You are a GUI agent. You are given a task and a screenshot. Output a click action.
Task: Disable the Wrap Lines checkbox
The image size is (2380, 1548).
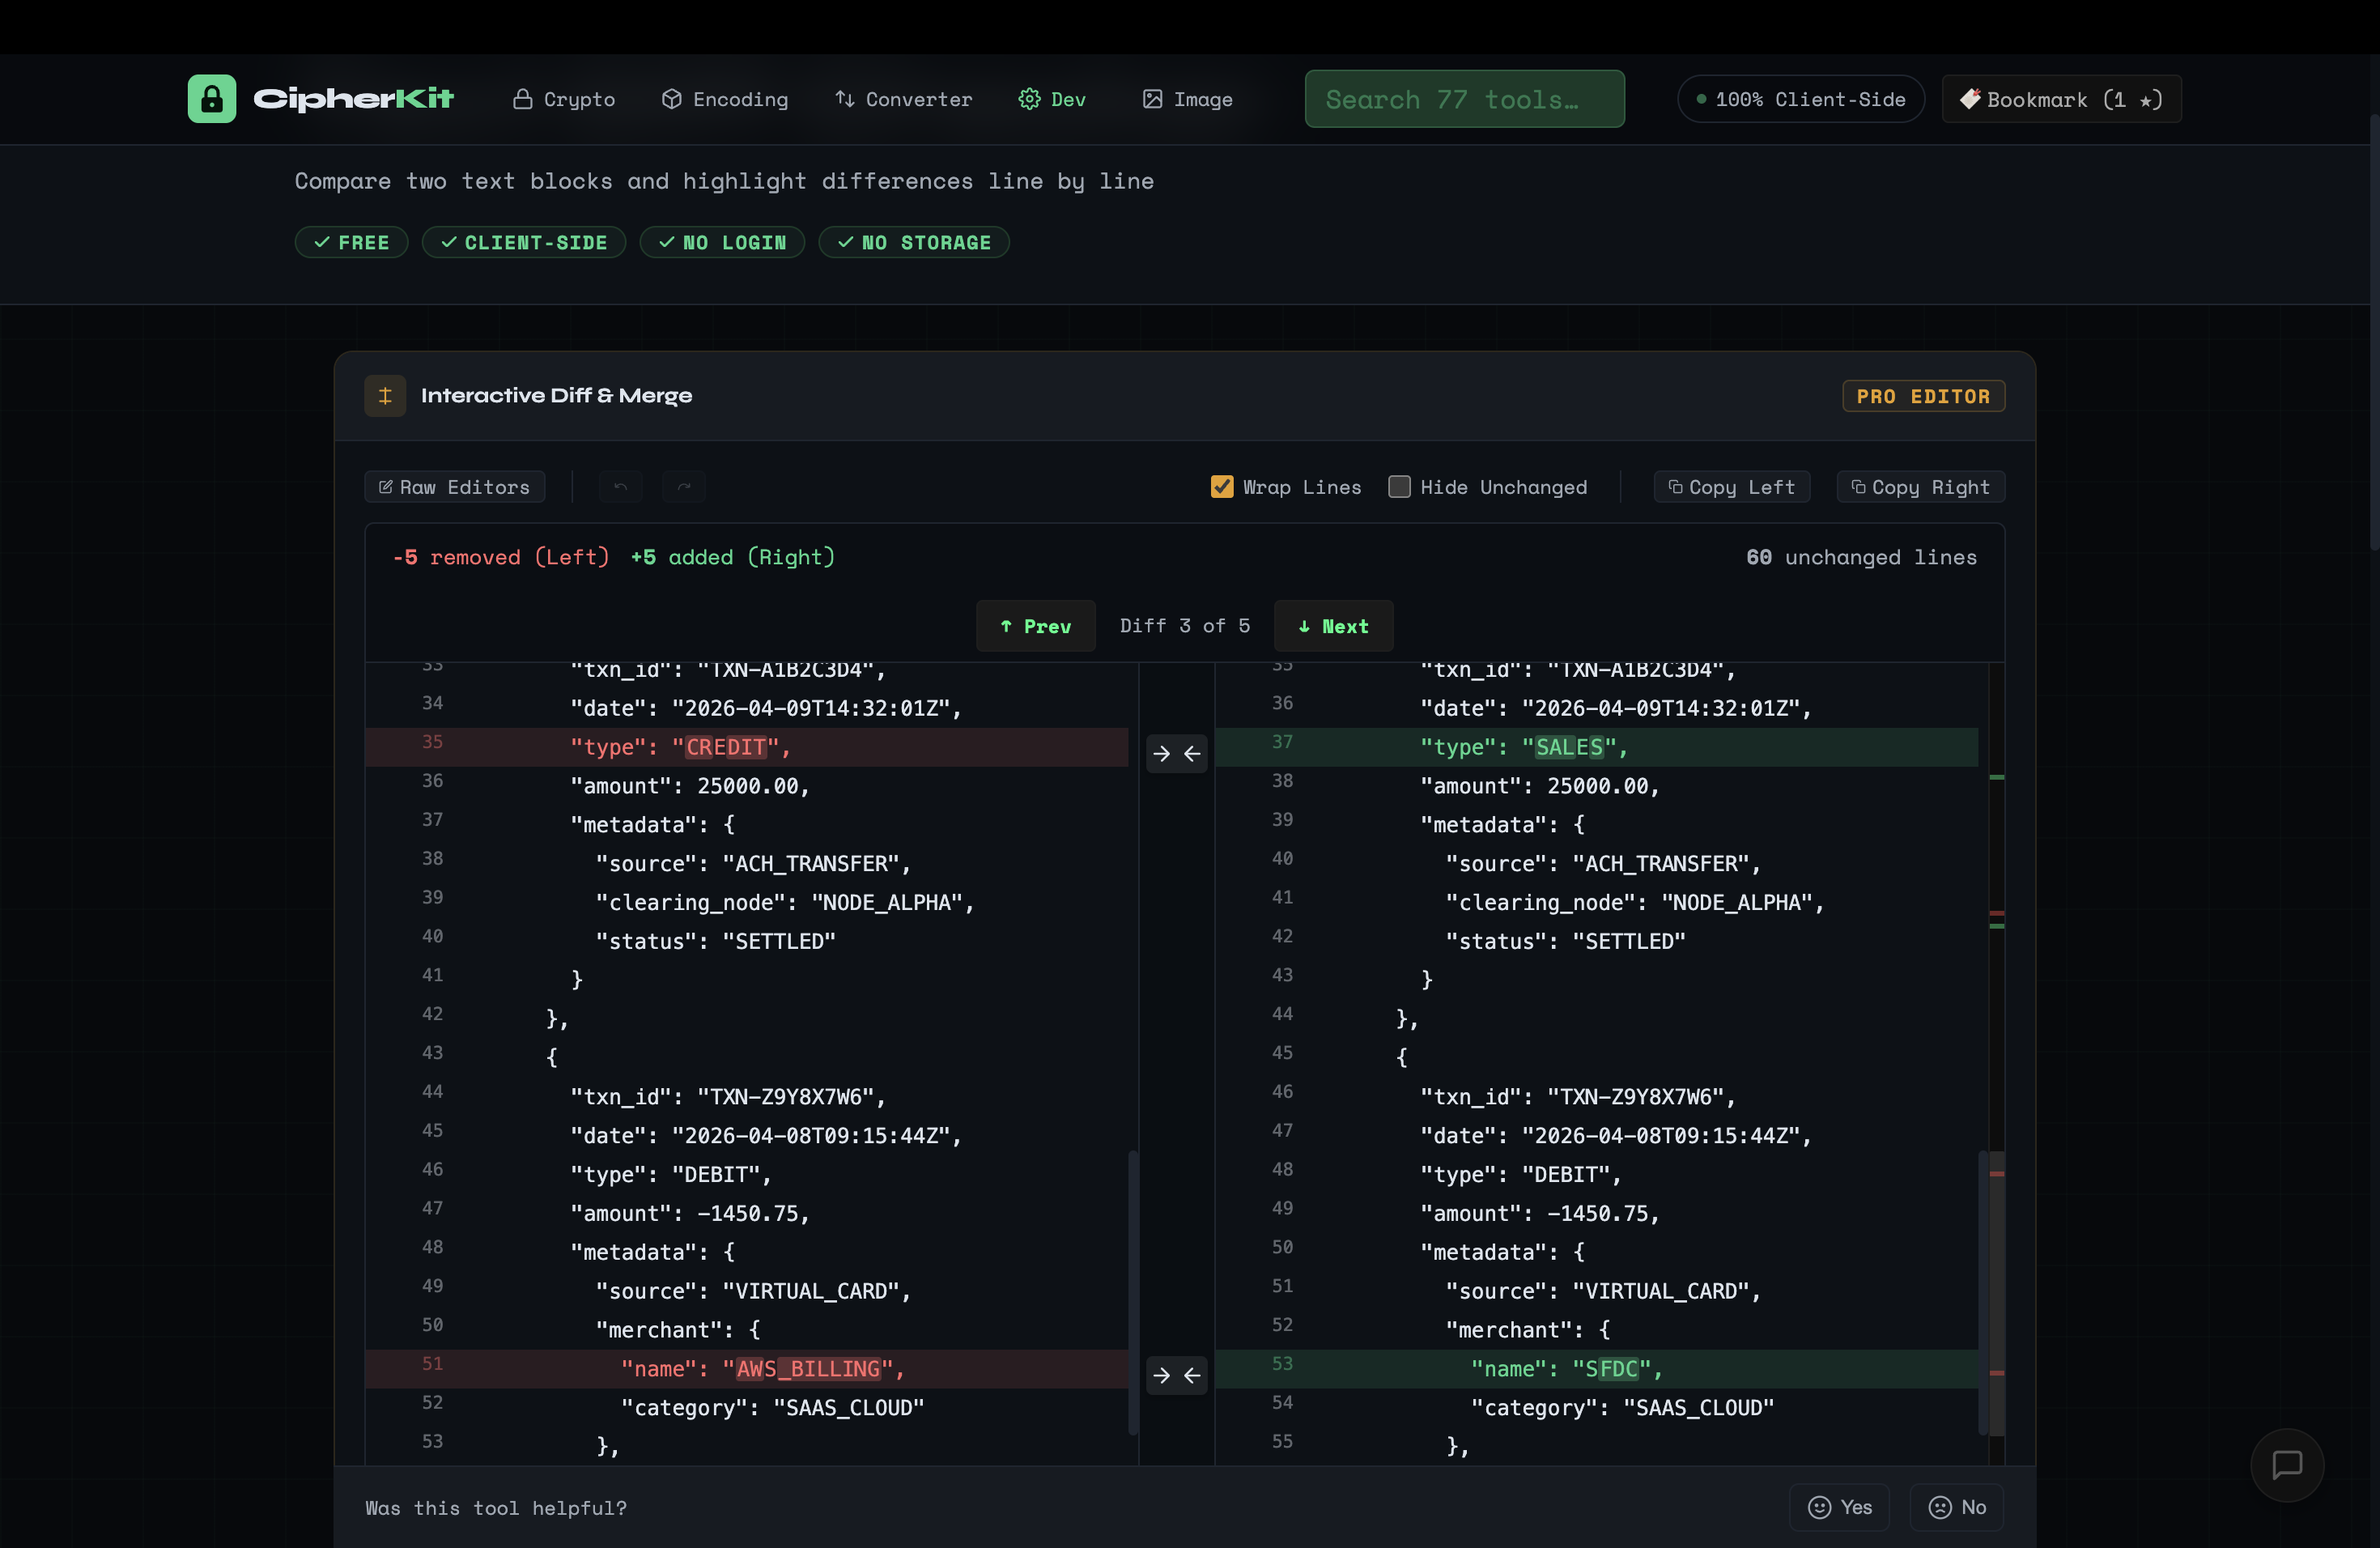tap(1222, 487)
